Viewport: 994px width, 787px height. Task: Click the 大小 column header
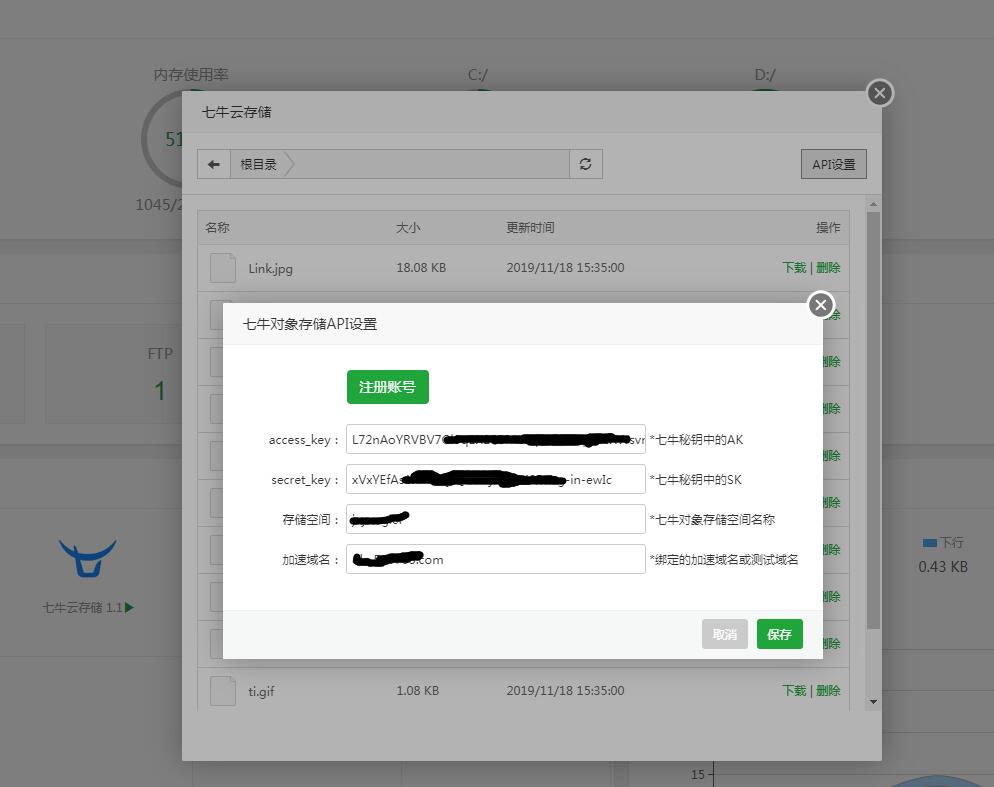coord(408,228)
